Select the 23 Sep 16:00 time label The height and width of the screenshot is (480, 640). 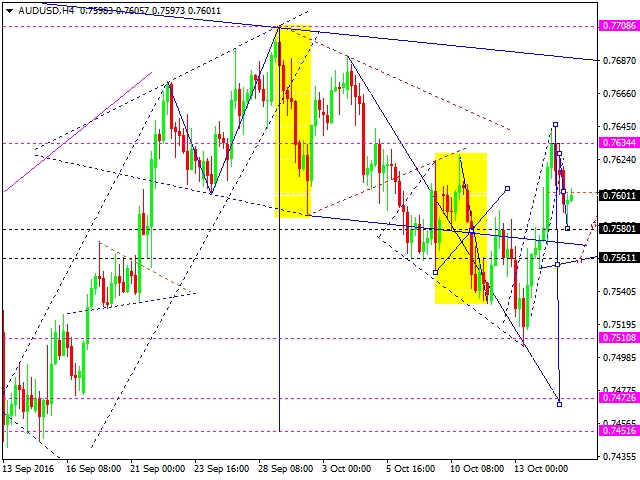pos(222,469)
